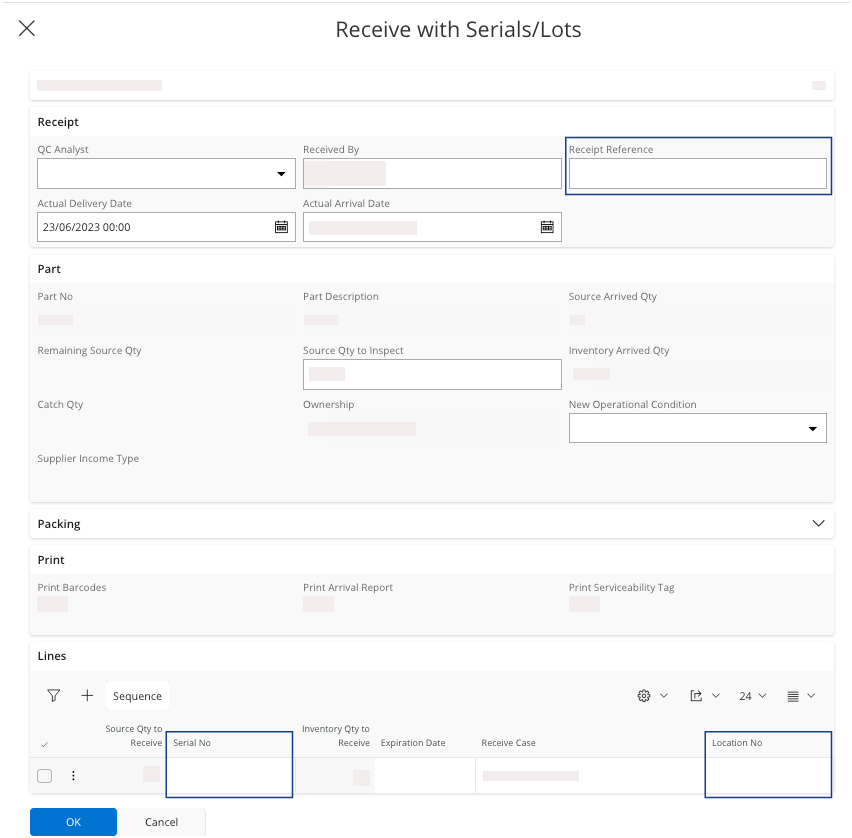The width and height of the screenshot is (852, 838).
Task: Add a new line with plus icon
Action: tap(87, 696)
